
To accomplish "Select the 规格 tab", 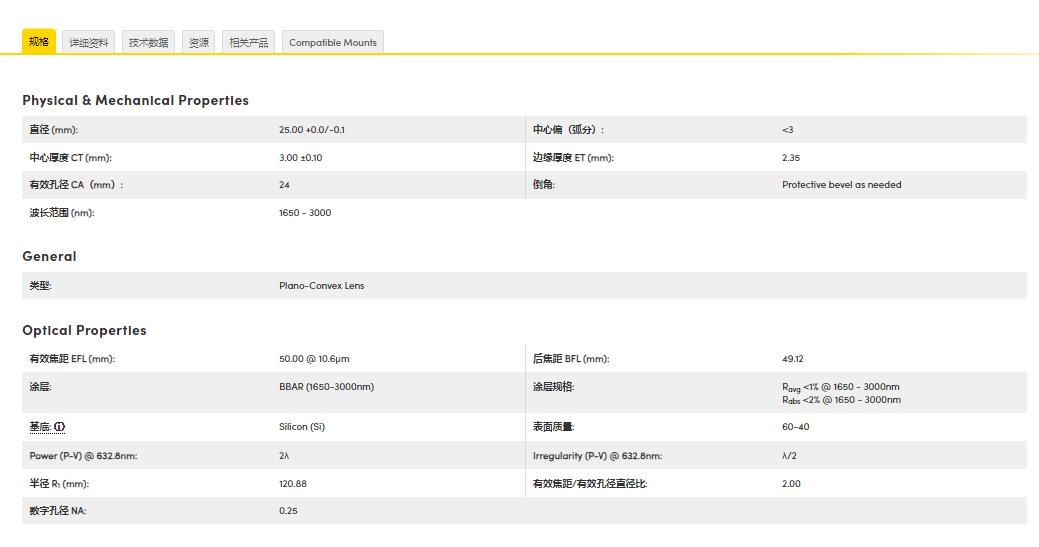I will (x=39, y=42).
